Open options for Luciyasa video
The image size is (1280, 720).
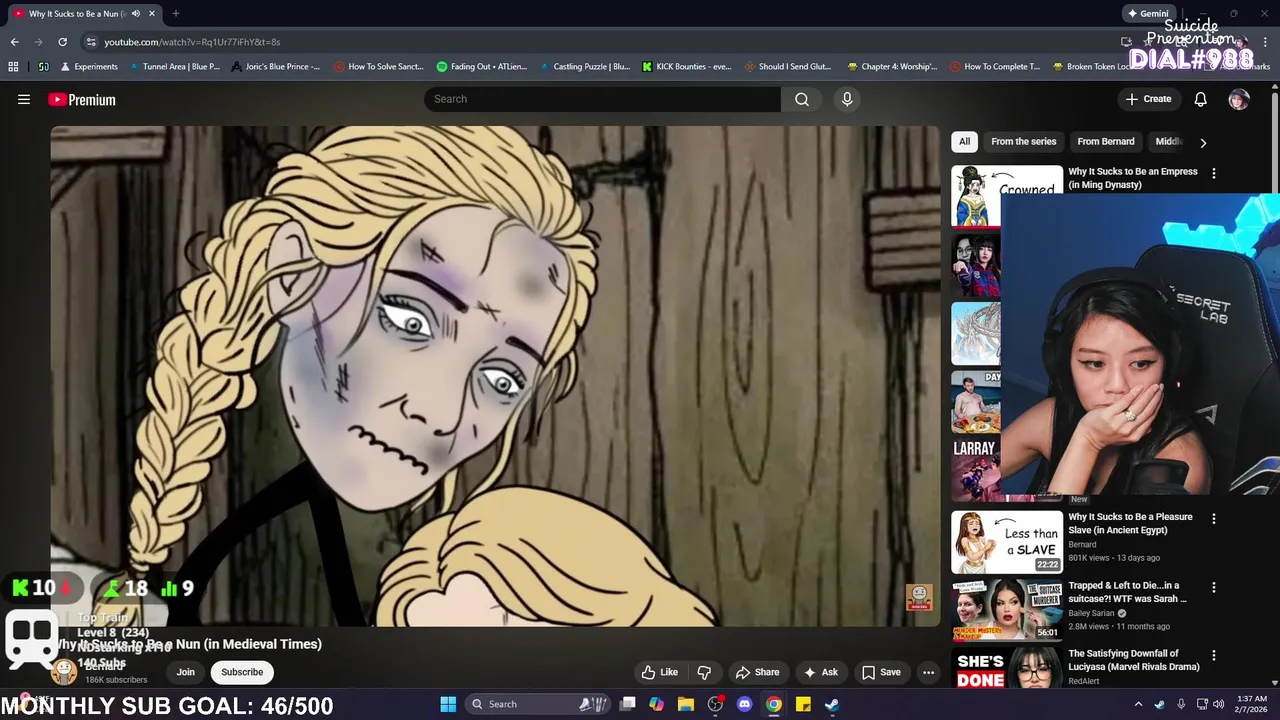point(1214,655)
